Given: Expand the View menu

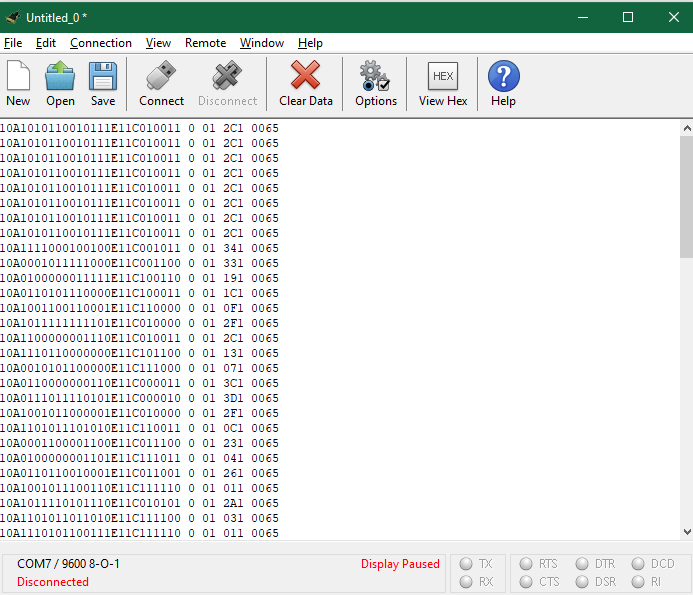Looking at the screenshot, I should tap(158, 43).
